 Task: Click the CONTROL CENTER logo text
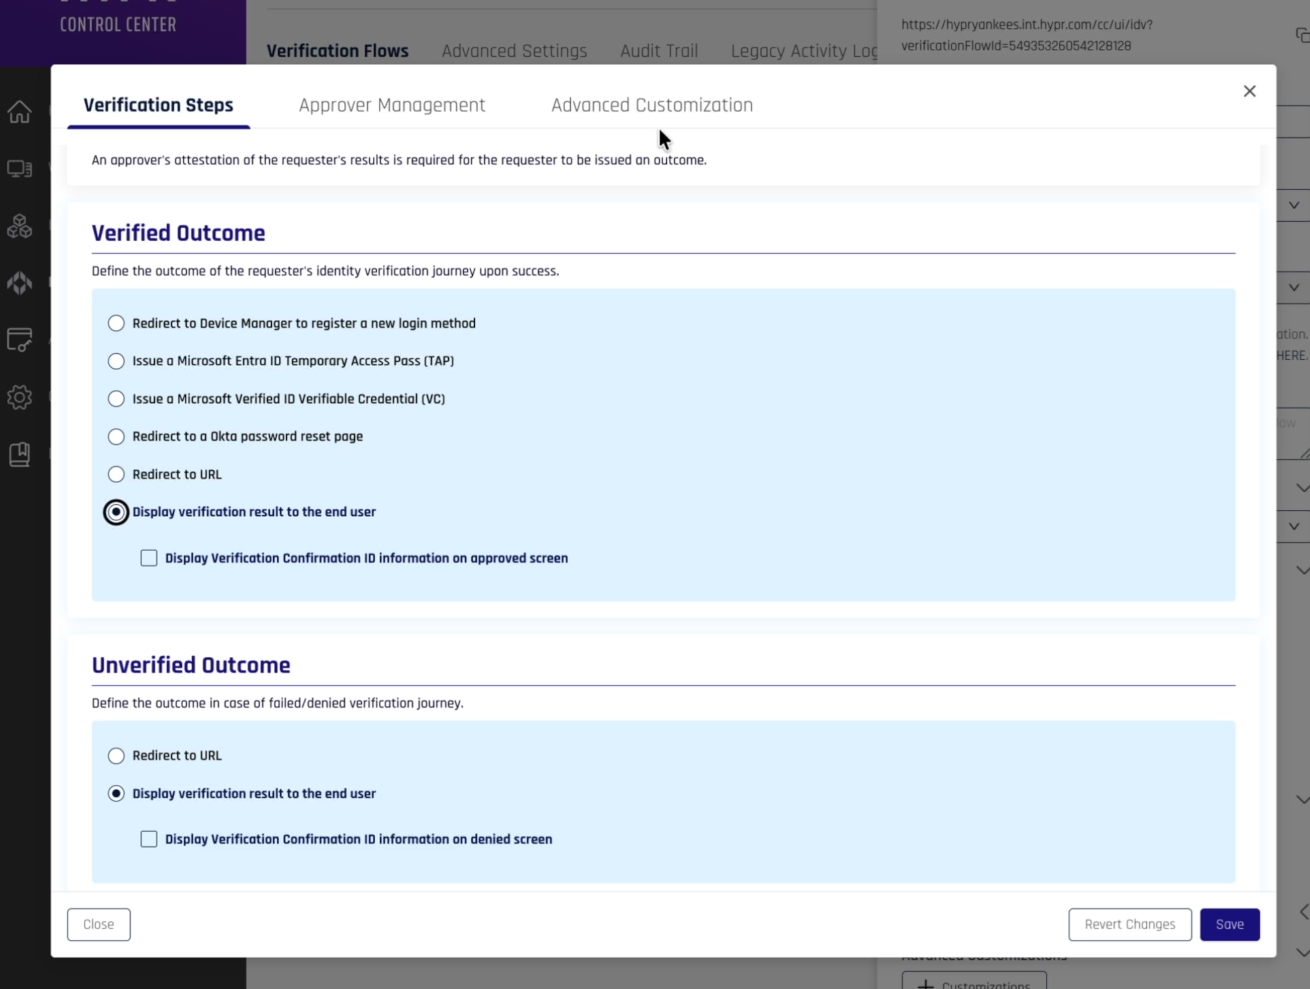point(118,24)
